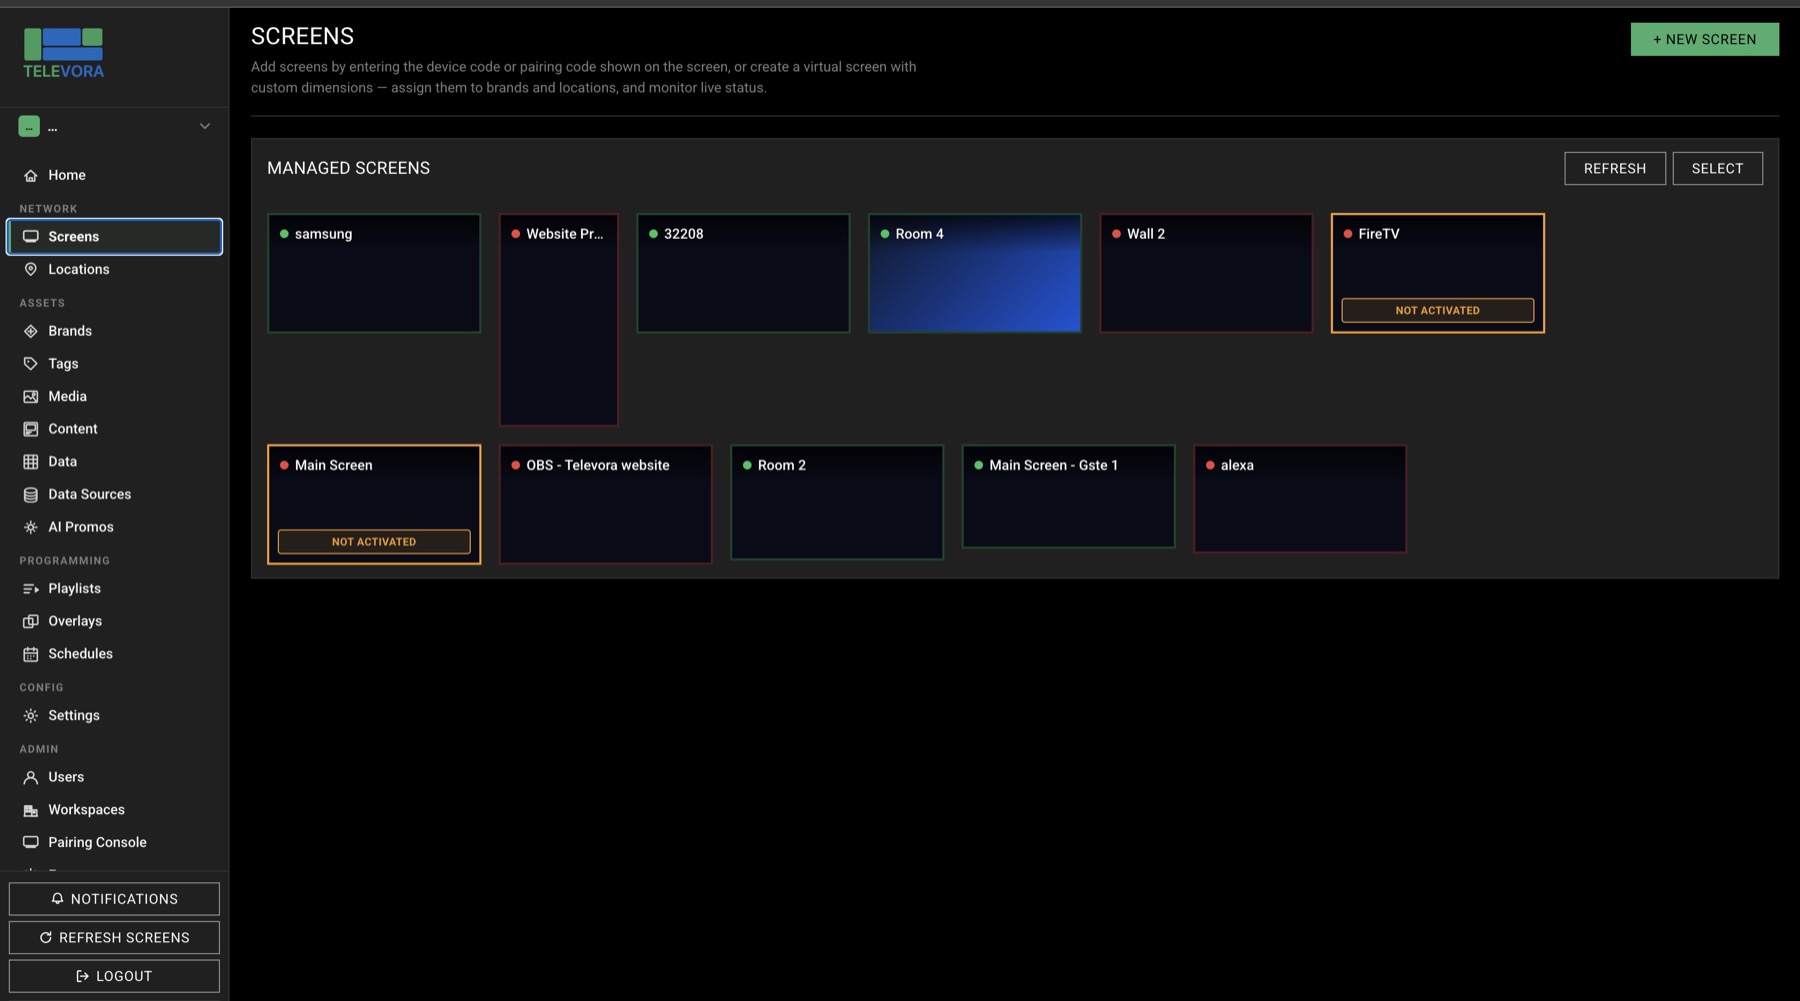This screenshot has width=1800, height=1001.
Task: Open the Wall 2 screen card
Action: point(1206,273)
